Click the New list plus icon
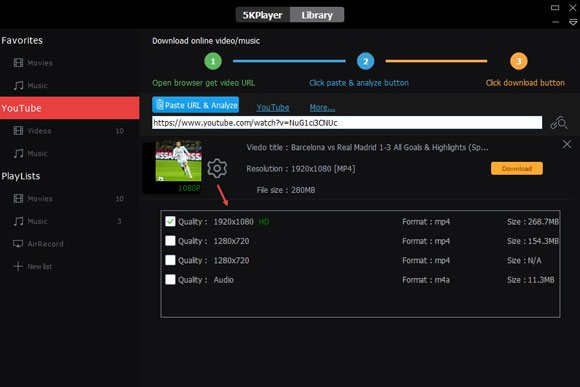This screenshot has width=580, height=387. 18,266
